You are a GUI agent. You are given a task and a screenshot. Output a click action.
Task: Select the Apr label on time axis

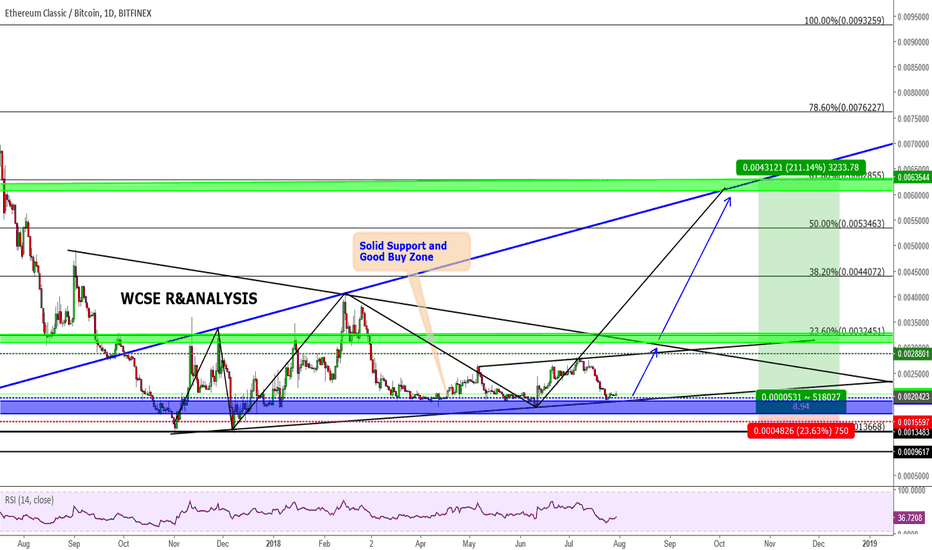click(x=421, y=543)
